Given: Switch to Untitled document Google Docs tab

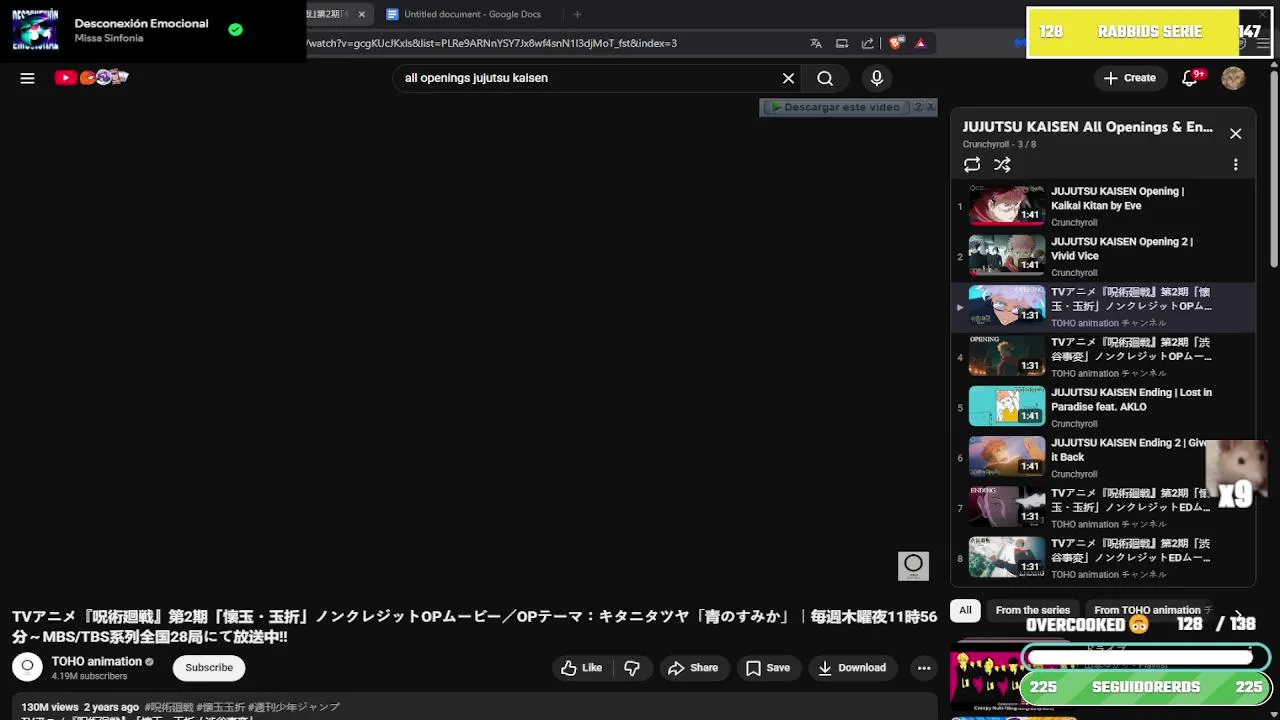Looking at the screenshot, I should [463, 14].
